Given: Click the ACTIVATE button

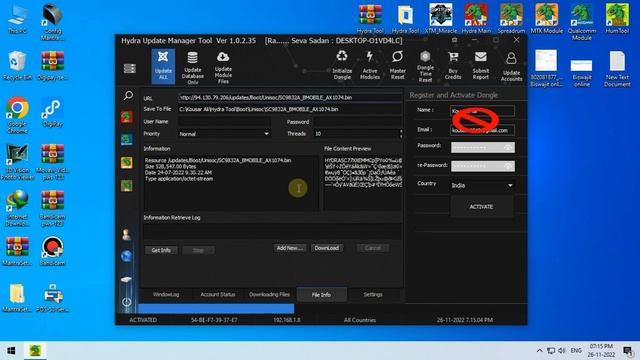Looking at the screenshot, I should click(x=482, y=207).
